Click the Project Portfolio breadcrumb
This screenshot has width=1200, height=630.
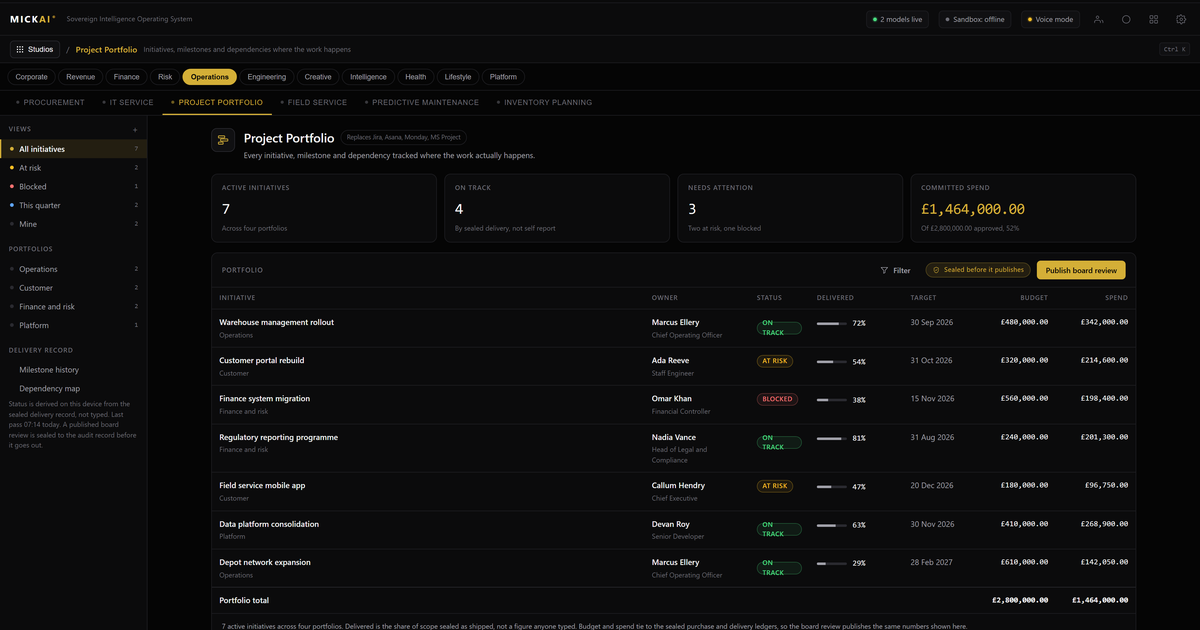(106, 49)
